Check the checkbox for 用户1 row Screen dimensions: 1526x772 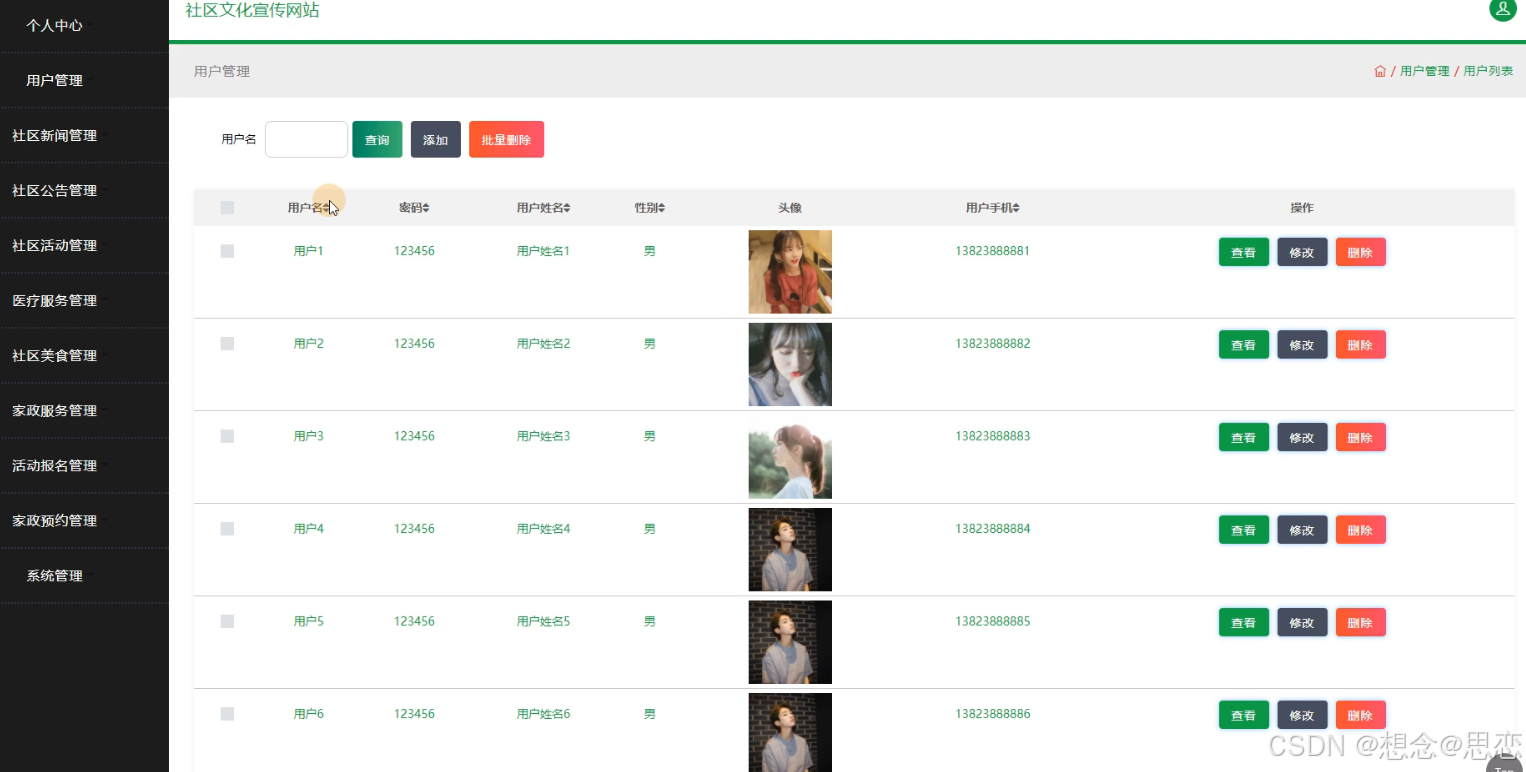[227, 251]
